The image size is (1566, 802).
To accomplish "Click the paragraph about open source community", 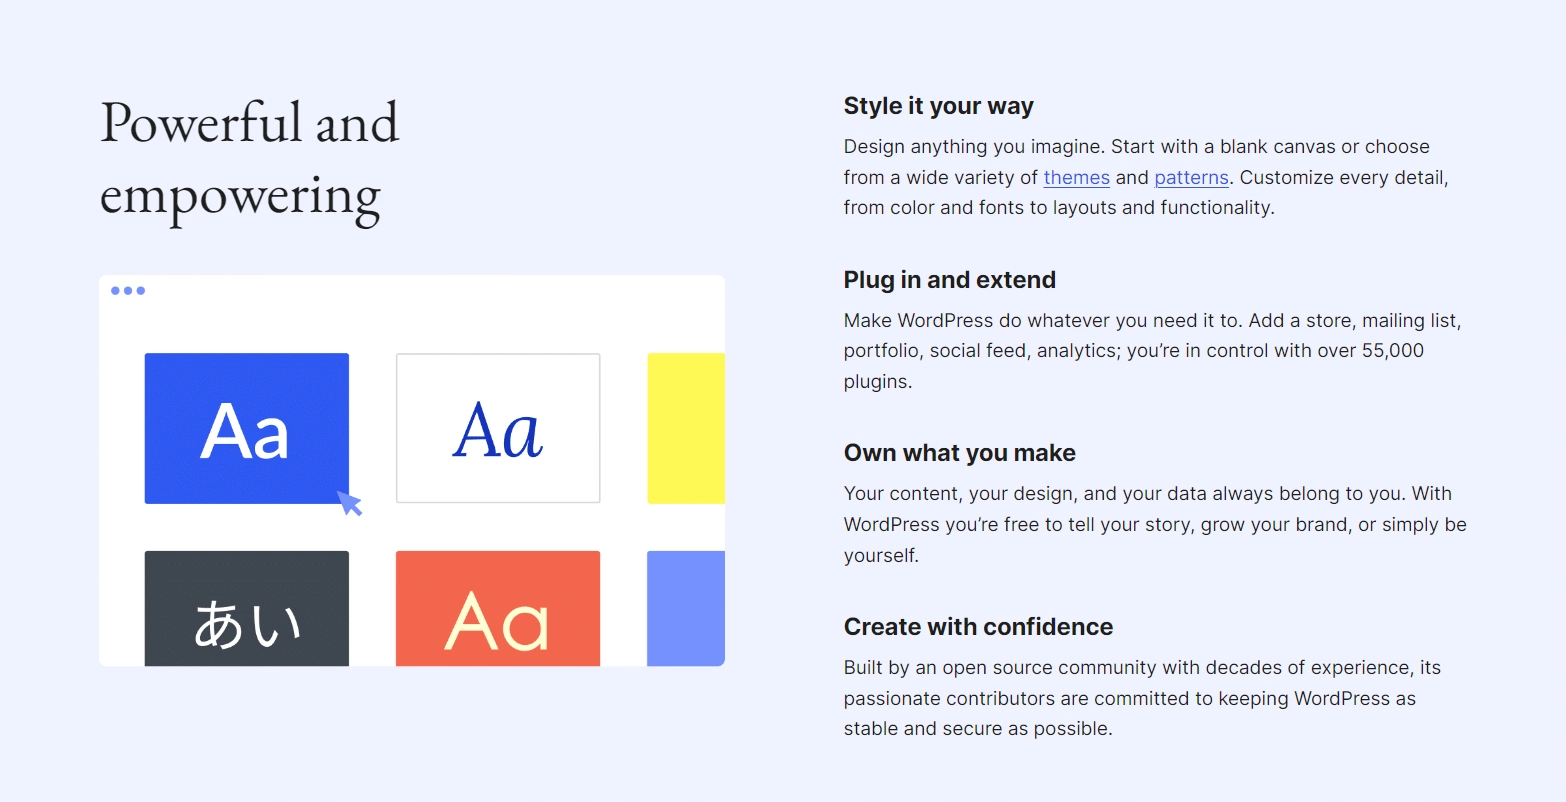I will [1140, 698].
